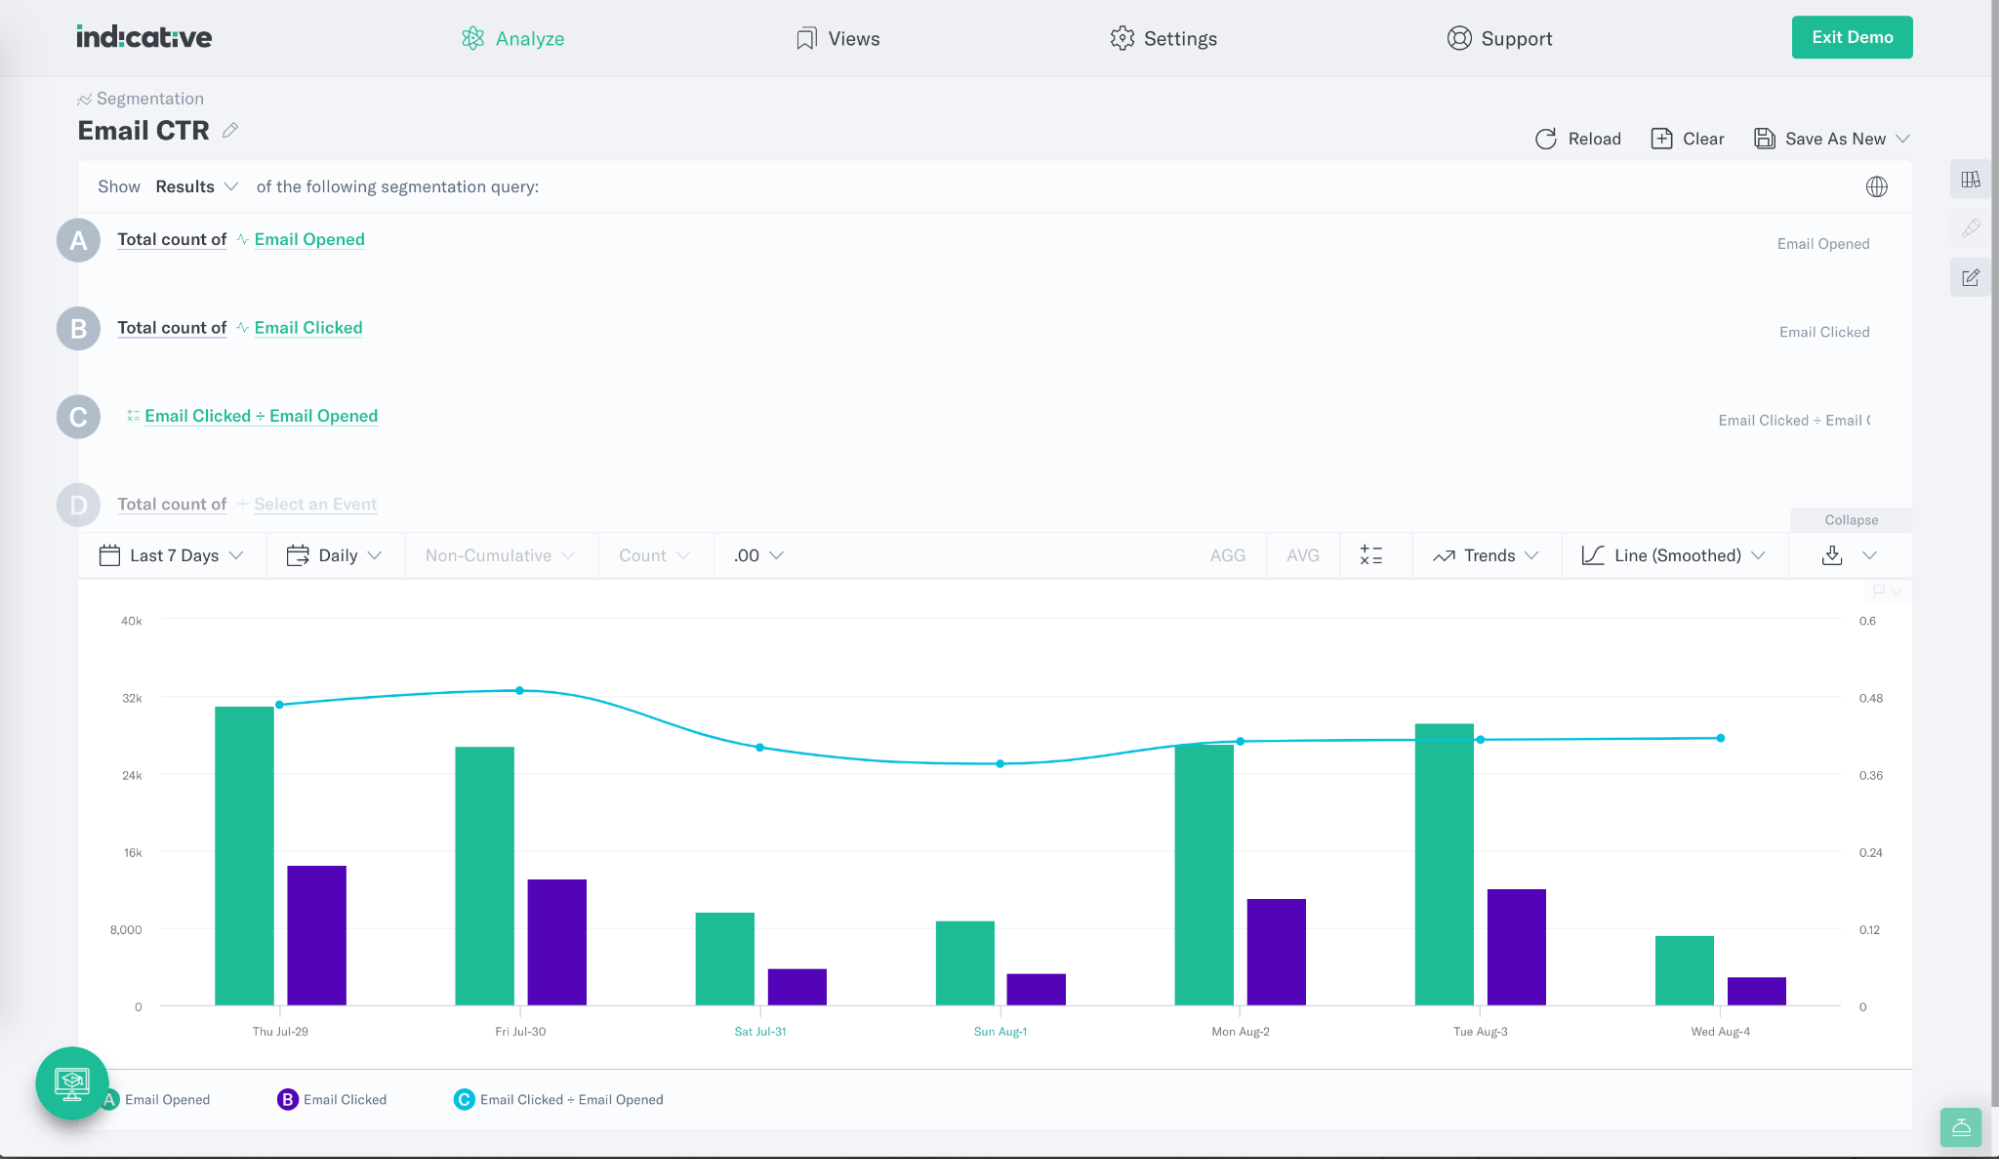This screenshot has width=1999, height=1159.
Task: Click the download export icon
Action: 1831,555
